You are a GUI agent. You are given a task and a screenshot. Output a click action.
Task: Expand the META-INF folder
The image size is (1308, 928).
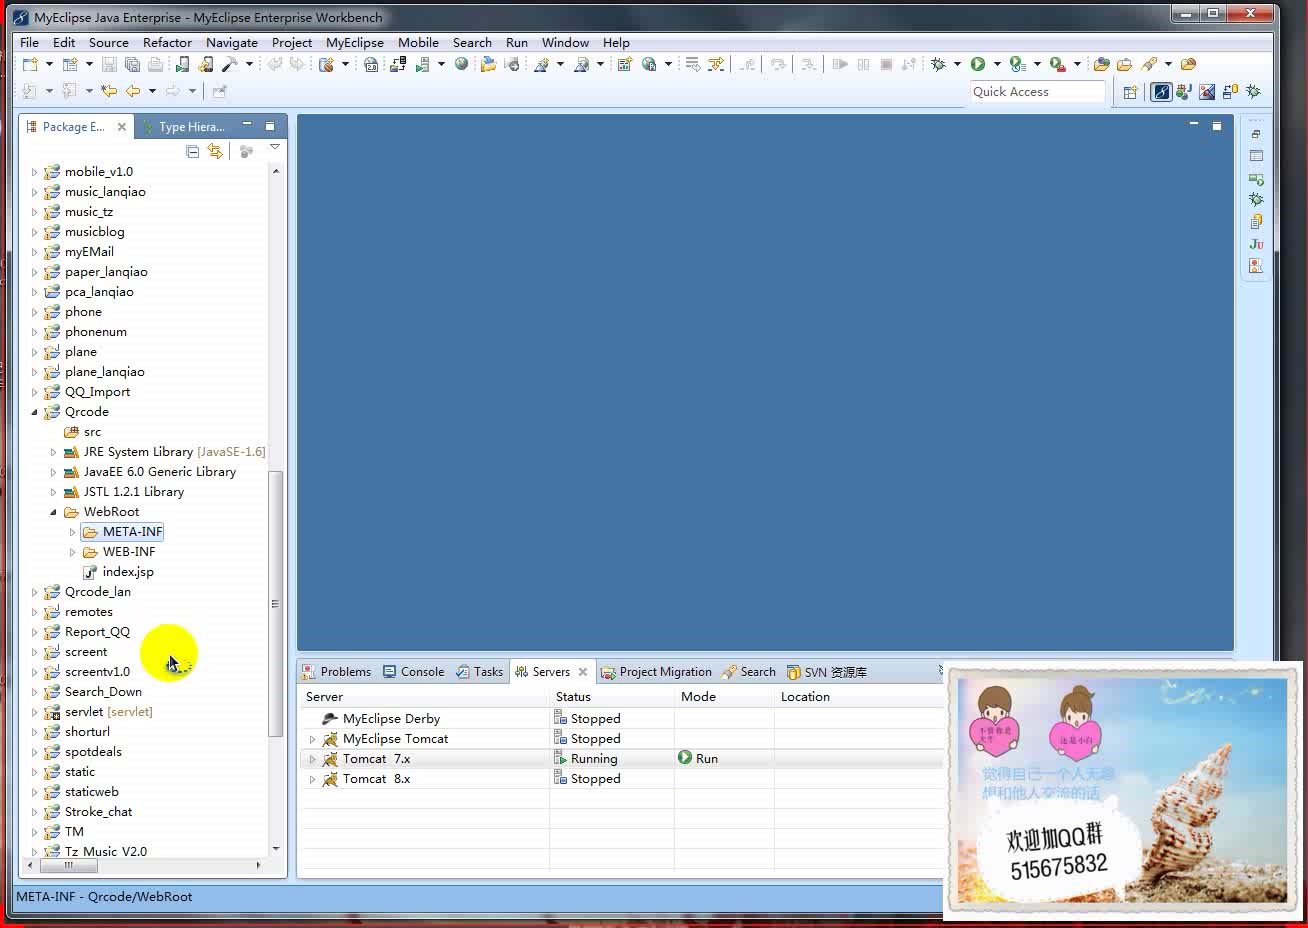coord(72,532)
